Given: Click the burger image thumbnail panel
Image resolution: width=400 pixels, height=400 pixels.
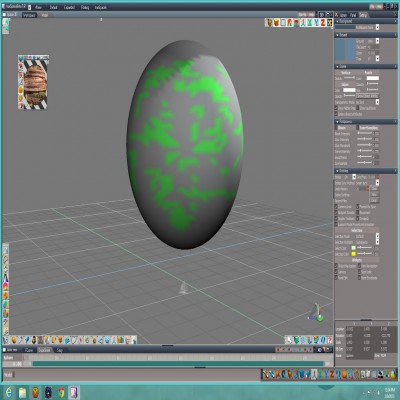Looking at the screenshot, I should click(33, 82).
